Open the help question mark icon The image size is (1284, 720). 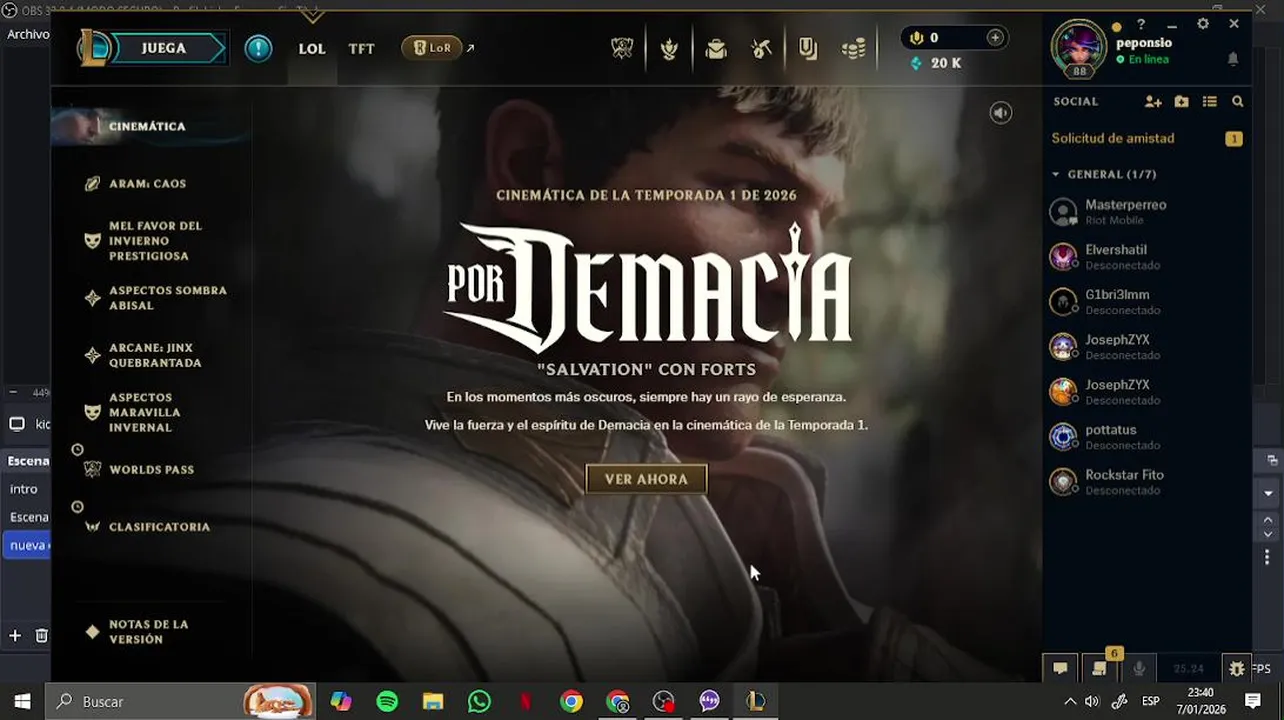1141,25
